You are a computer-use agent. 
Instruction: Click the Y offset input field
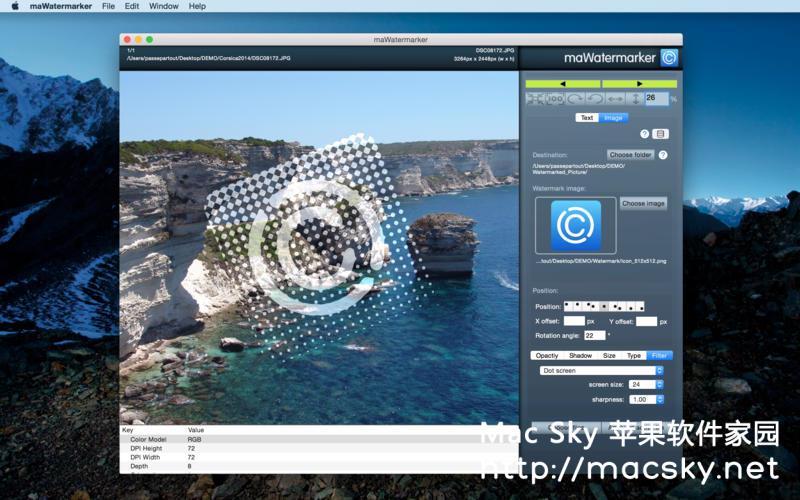coord(646,321)
